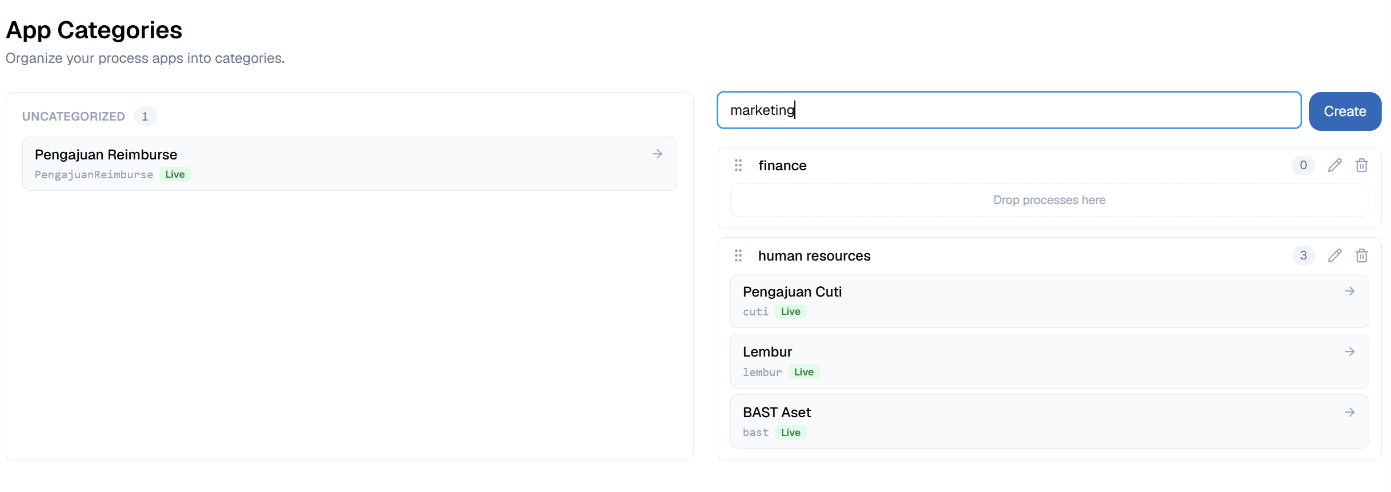Screen dimensions: 1391x492
Task: Select the Lembur process title
Action: click(767, 351)
